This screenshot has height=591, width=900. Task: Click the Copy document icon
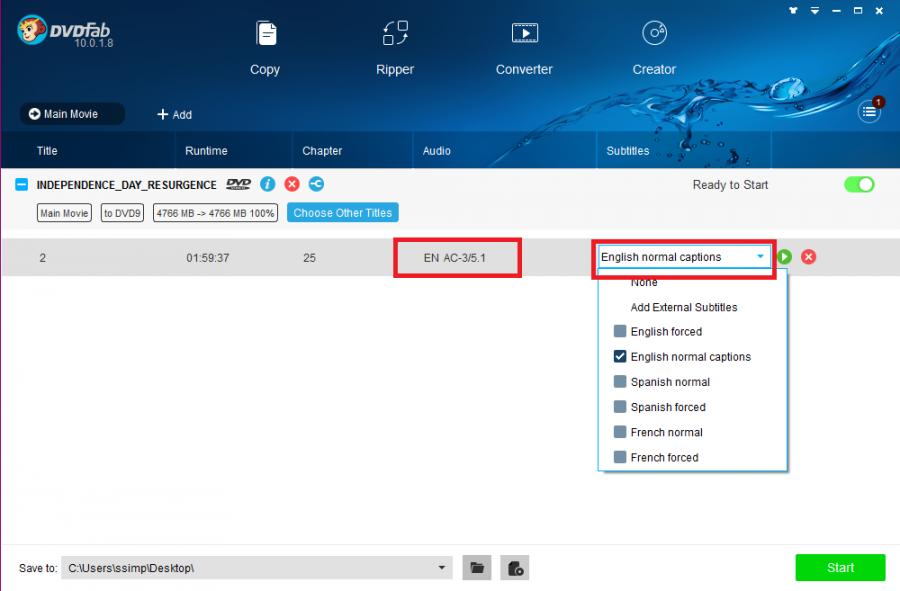[x=266, y=33]
